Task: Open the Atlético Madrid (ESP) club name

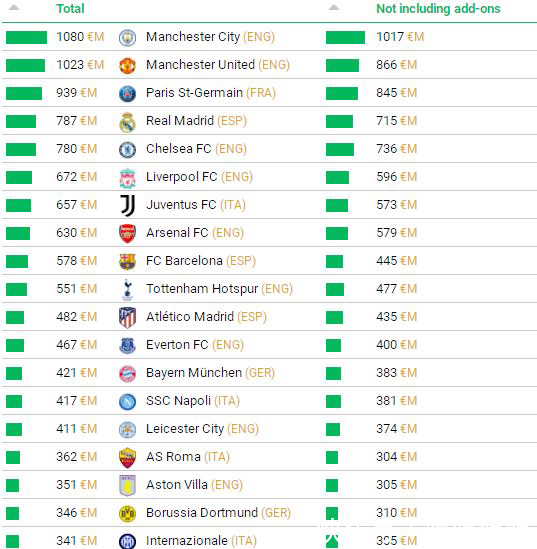Action: point(206,317)
